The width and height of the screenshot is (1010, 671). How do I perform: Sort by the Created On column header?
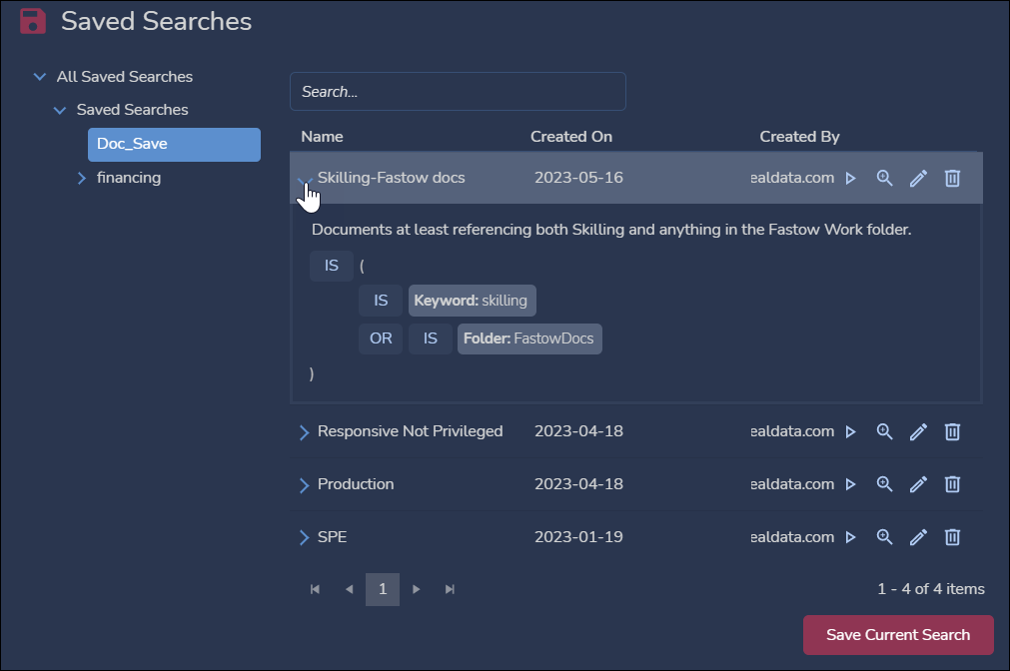571,136
